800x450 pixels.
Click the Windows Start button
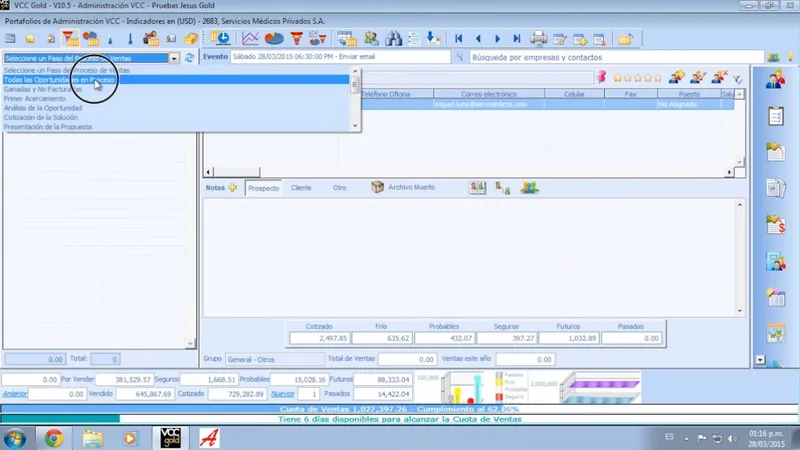click(15, 438)
